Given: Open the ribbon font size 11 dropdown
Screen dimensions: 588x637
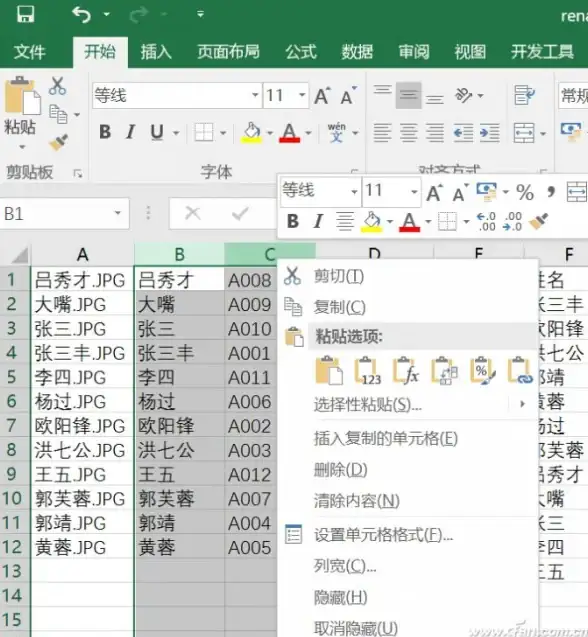Looking at the screenshot, I should click(302, 95).
